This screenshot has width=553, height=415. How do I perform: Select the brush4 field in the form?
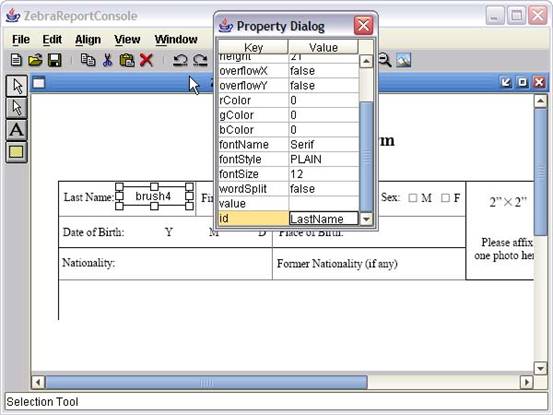point(154,196)
